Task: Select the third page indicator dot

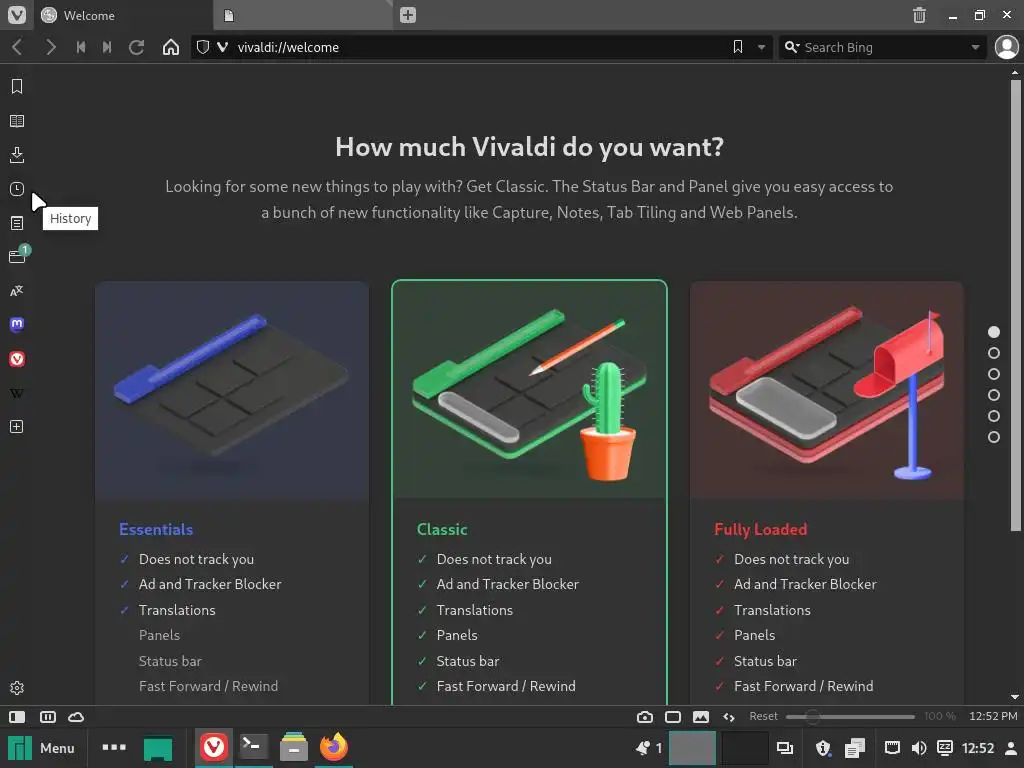Action: tap(993, 374)
